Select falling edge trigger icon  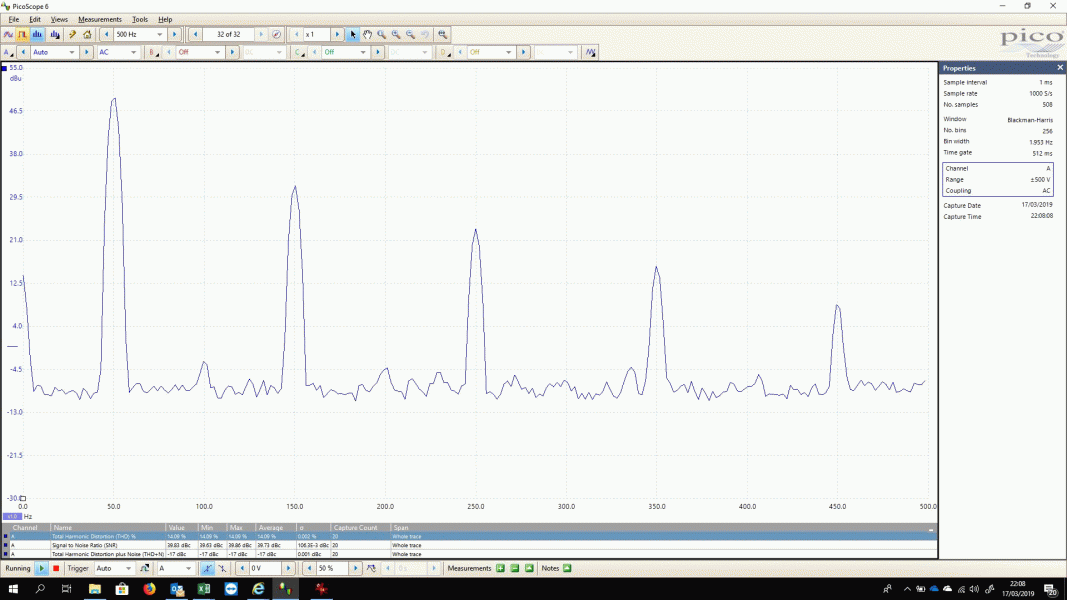coord(222,568)
